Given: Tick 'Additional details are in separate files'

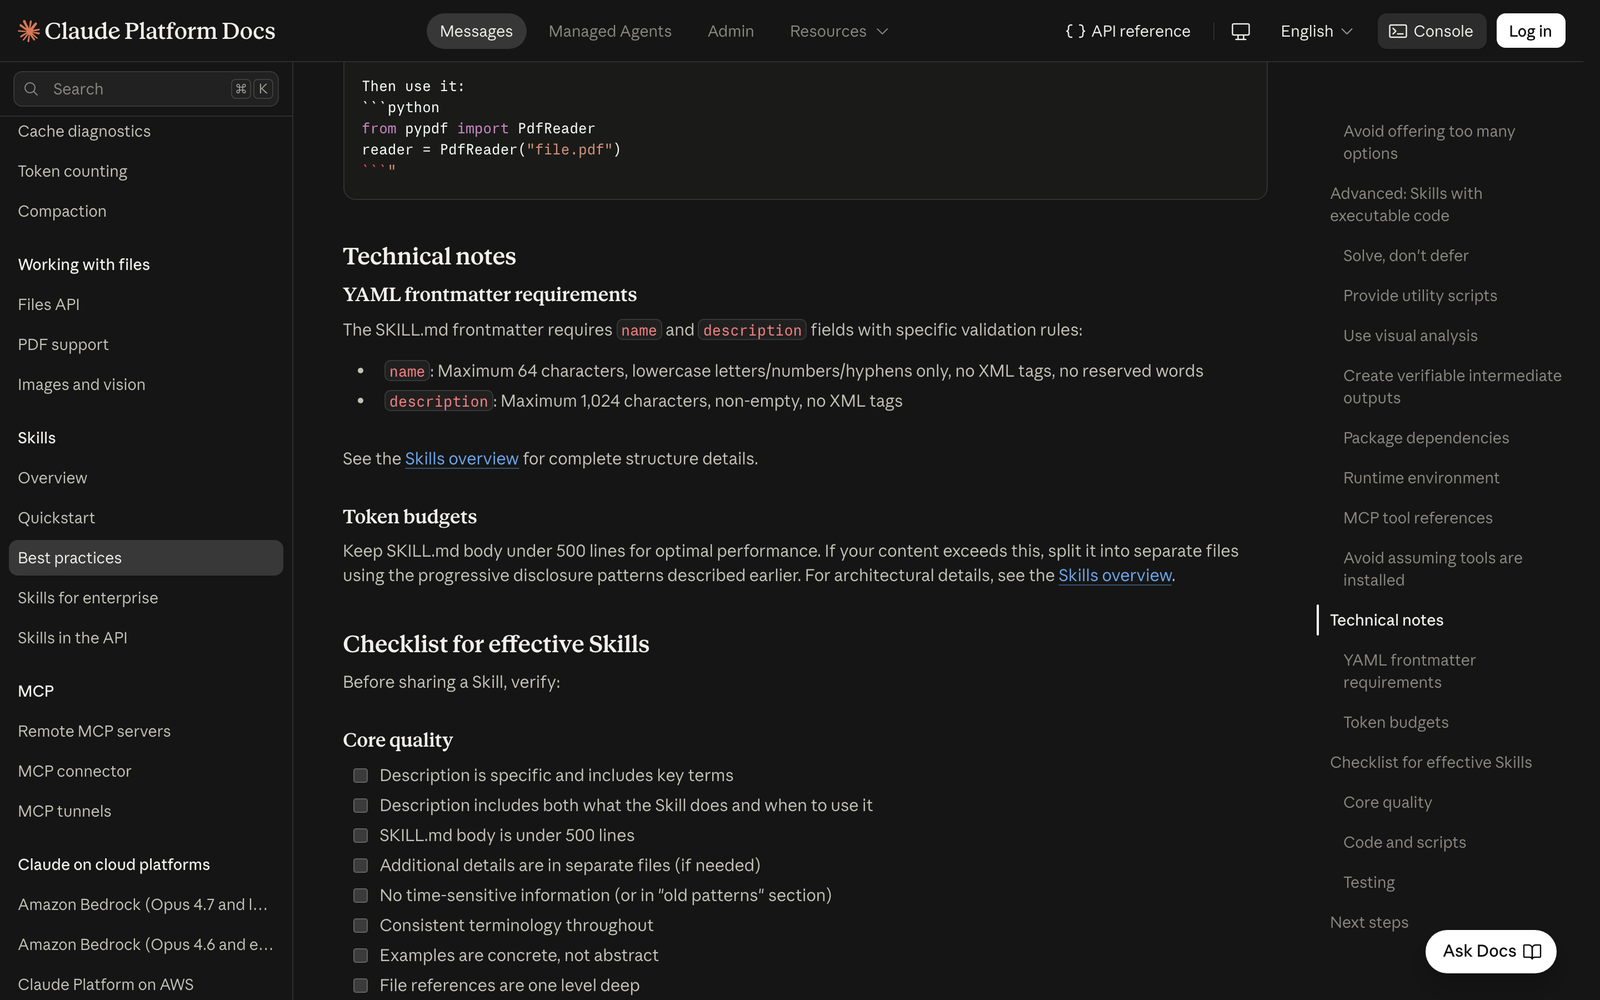Looking at the screenshot, I should point(360,865).
